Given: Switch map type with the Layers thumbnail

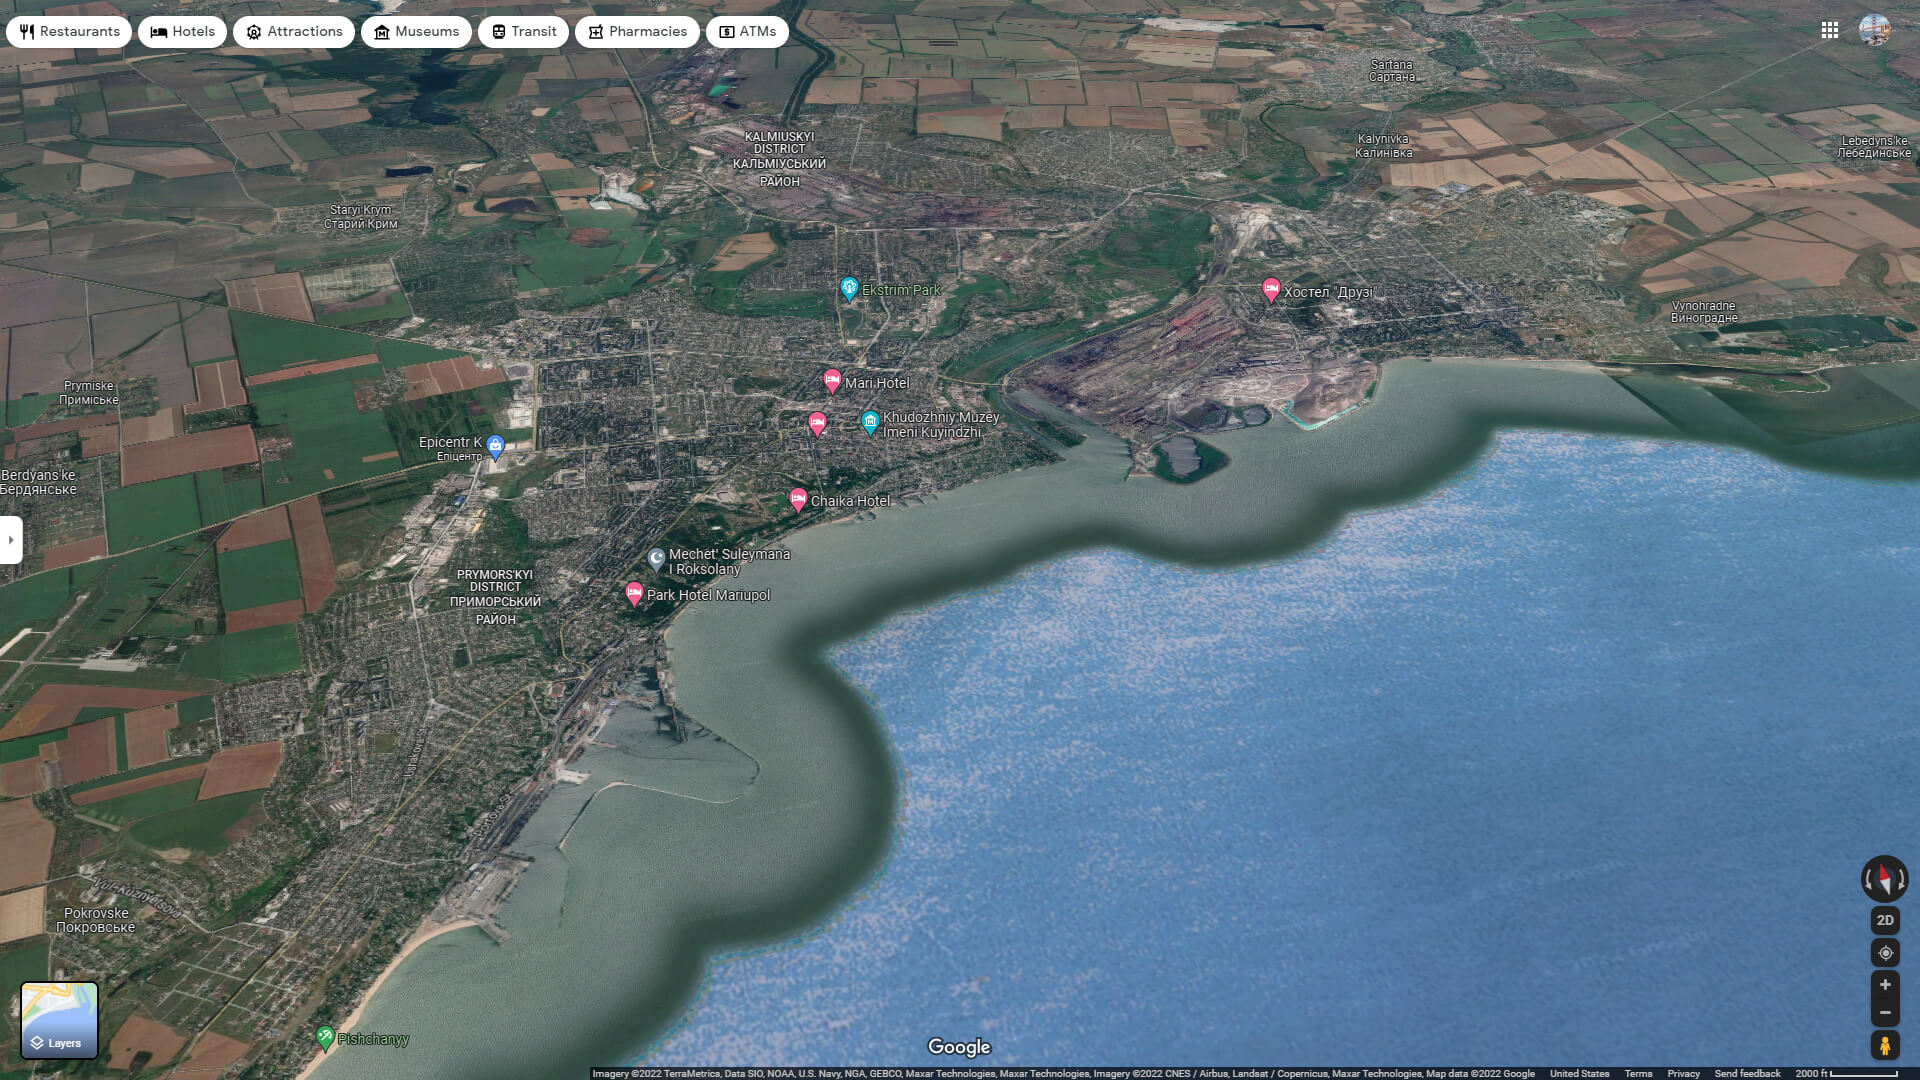Looking at the screenshot, I should tap(60, 1020).
